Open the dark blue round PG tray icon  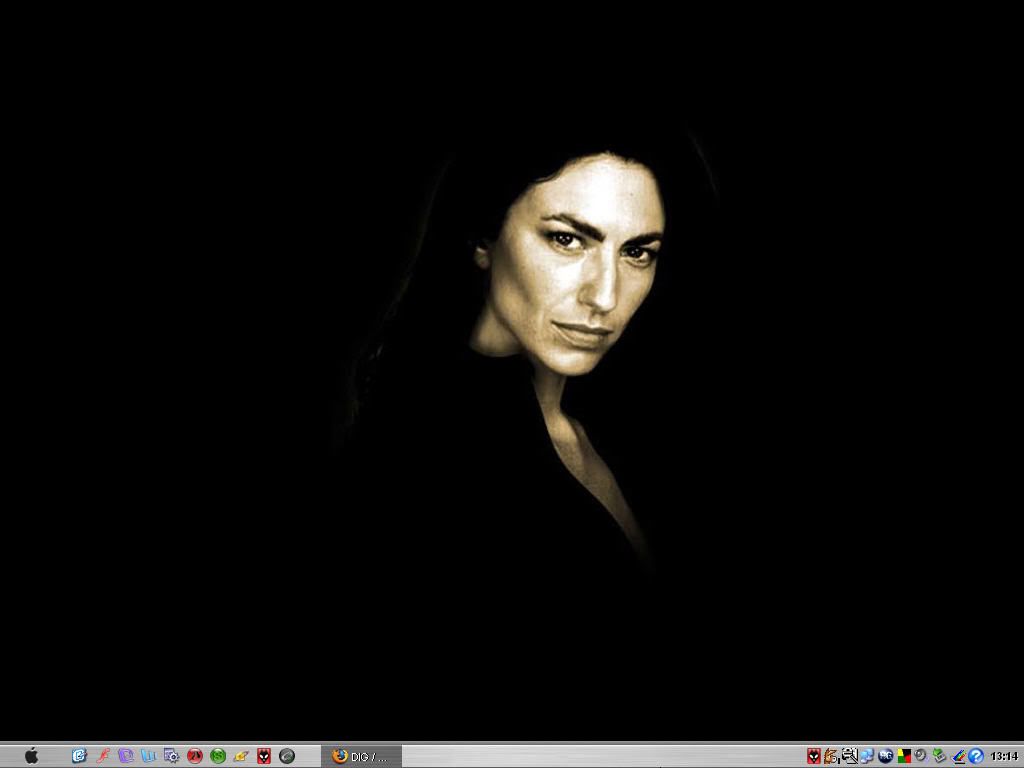(x=886, y=756)
